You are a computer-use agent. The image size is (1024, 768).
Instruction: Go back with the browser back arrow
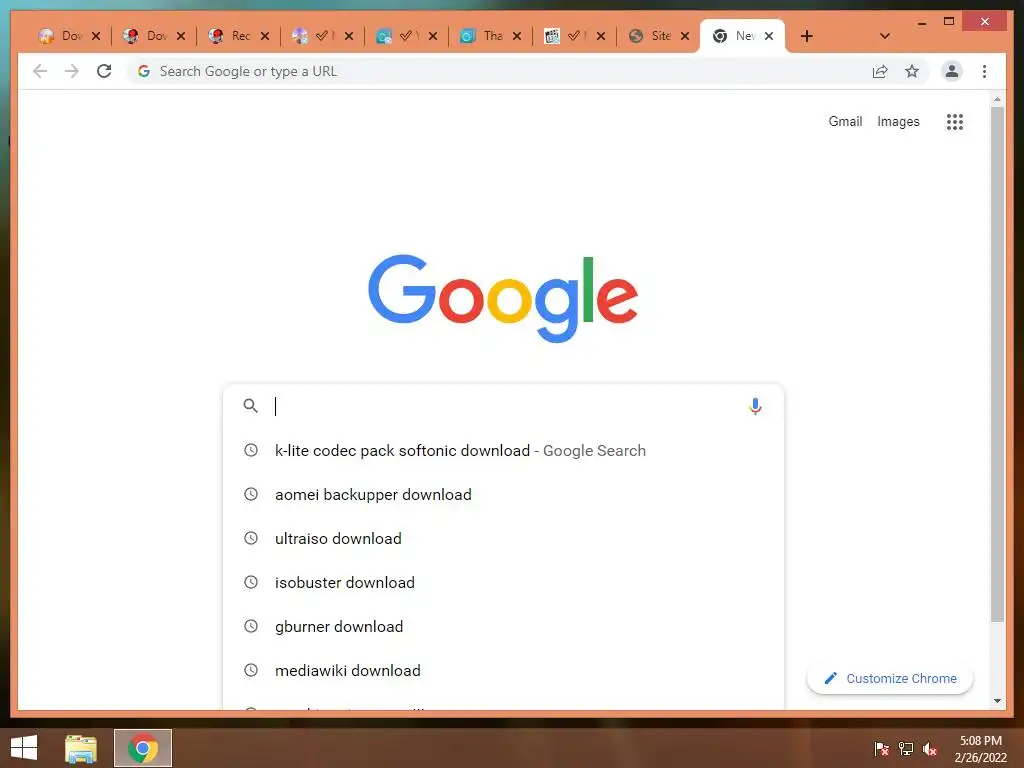[x=40, y=71]
